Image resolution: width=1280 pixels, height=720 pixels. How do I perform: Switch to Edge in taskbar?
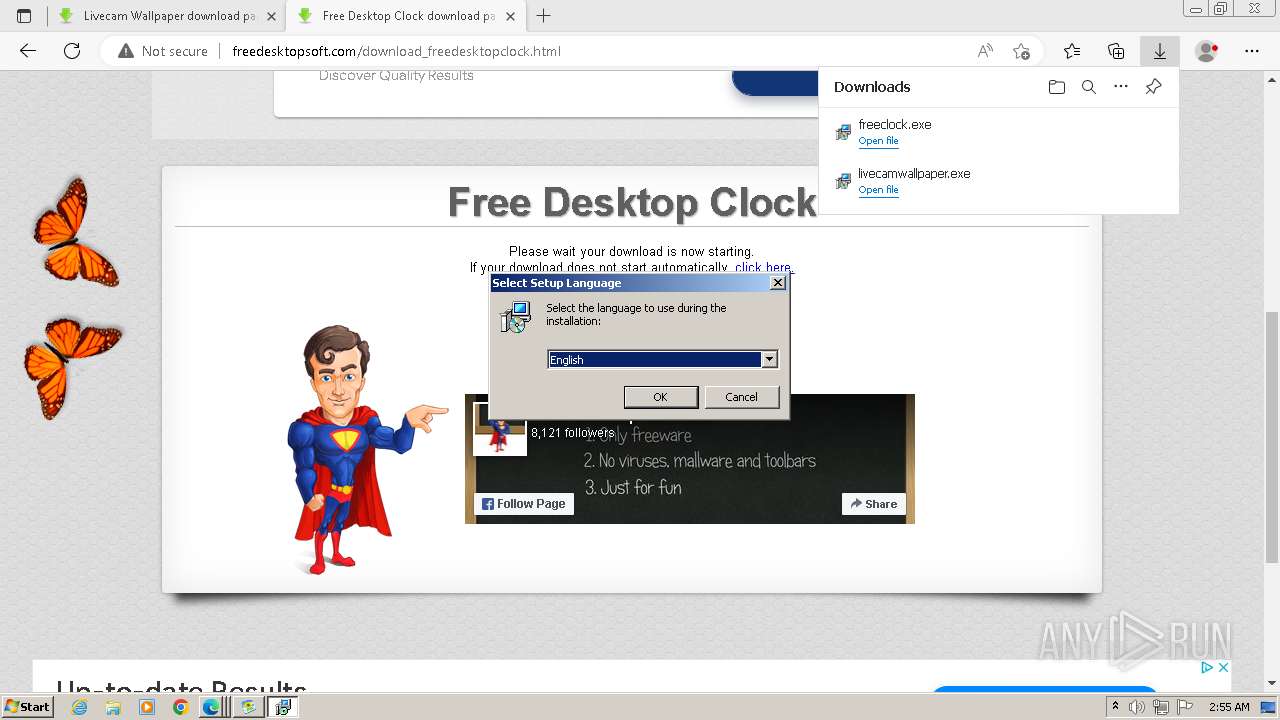tap(212, 707)
